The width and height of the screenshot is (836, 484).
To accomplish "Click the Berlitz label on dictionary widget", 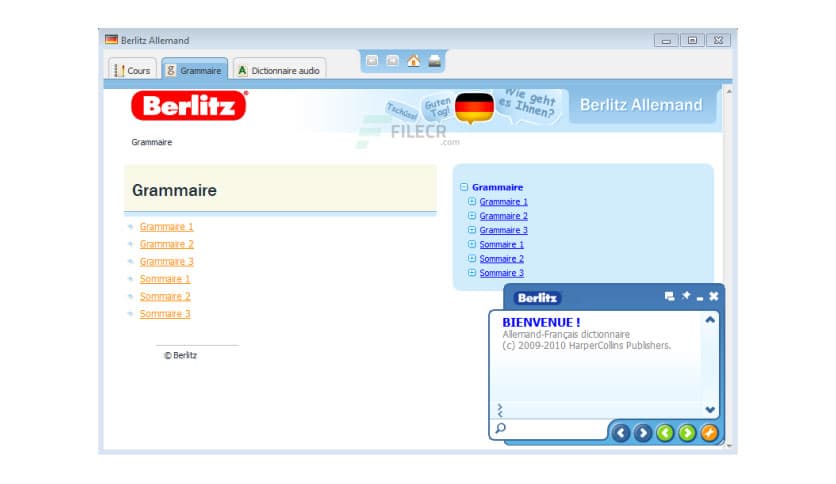I will tap(537, 298).
